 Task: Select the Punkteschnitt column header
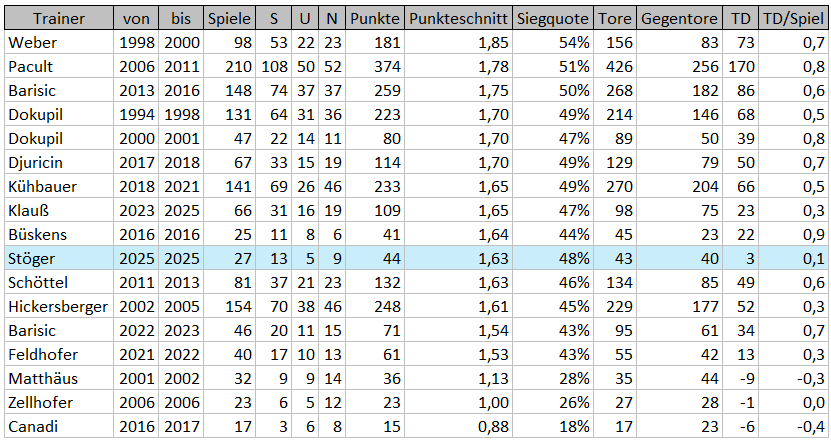click(x=461, y=19)
